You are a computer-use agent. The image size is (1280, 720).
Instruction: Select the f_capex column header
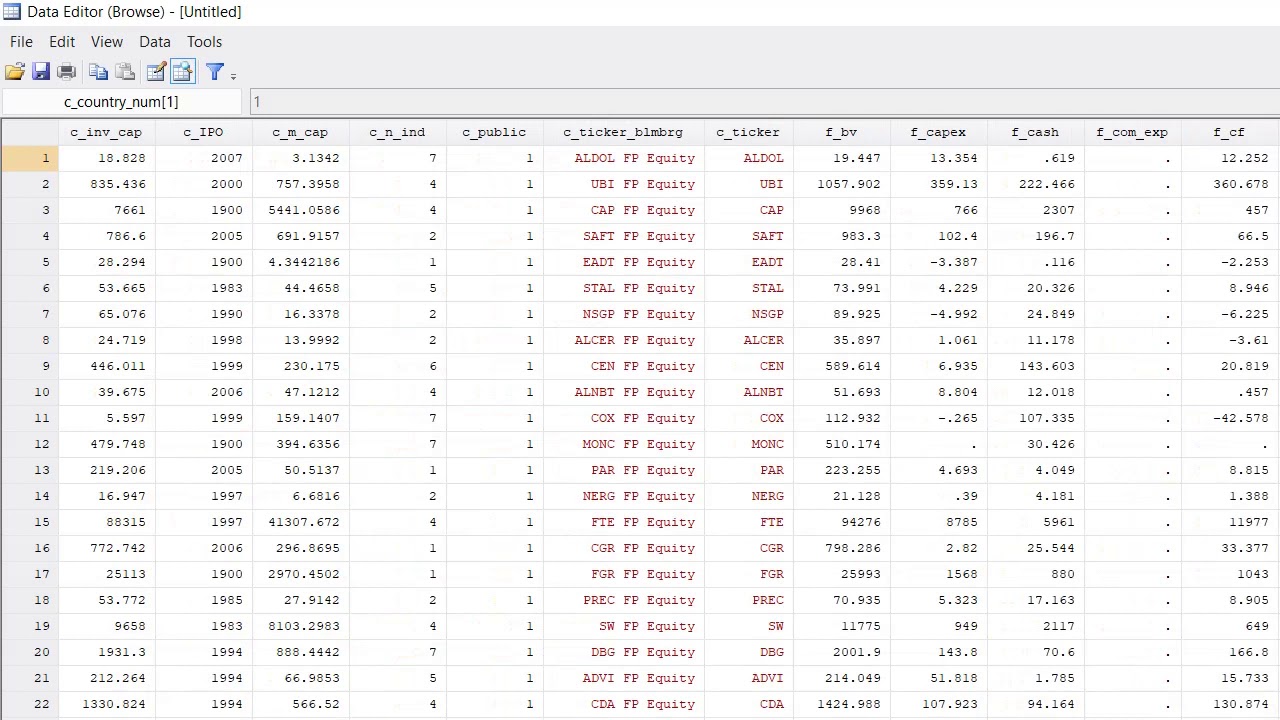tap(938, 132)
